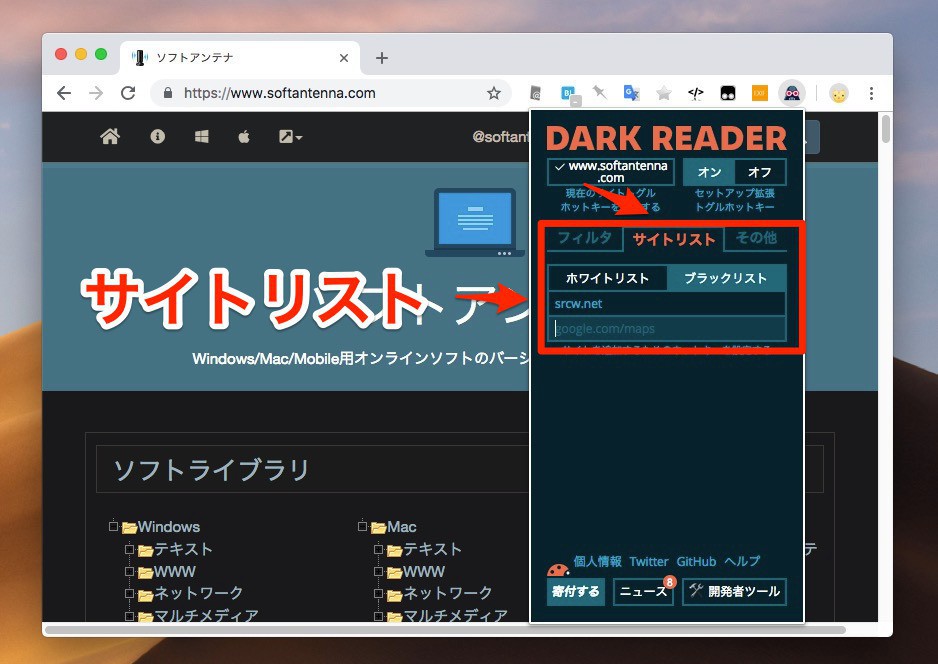The height and width of the screenshot is (664, 938).
Task: Open the external-link dropdown in navbar
Action: (x=290, y=136)
